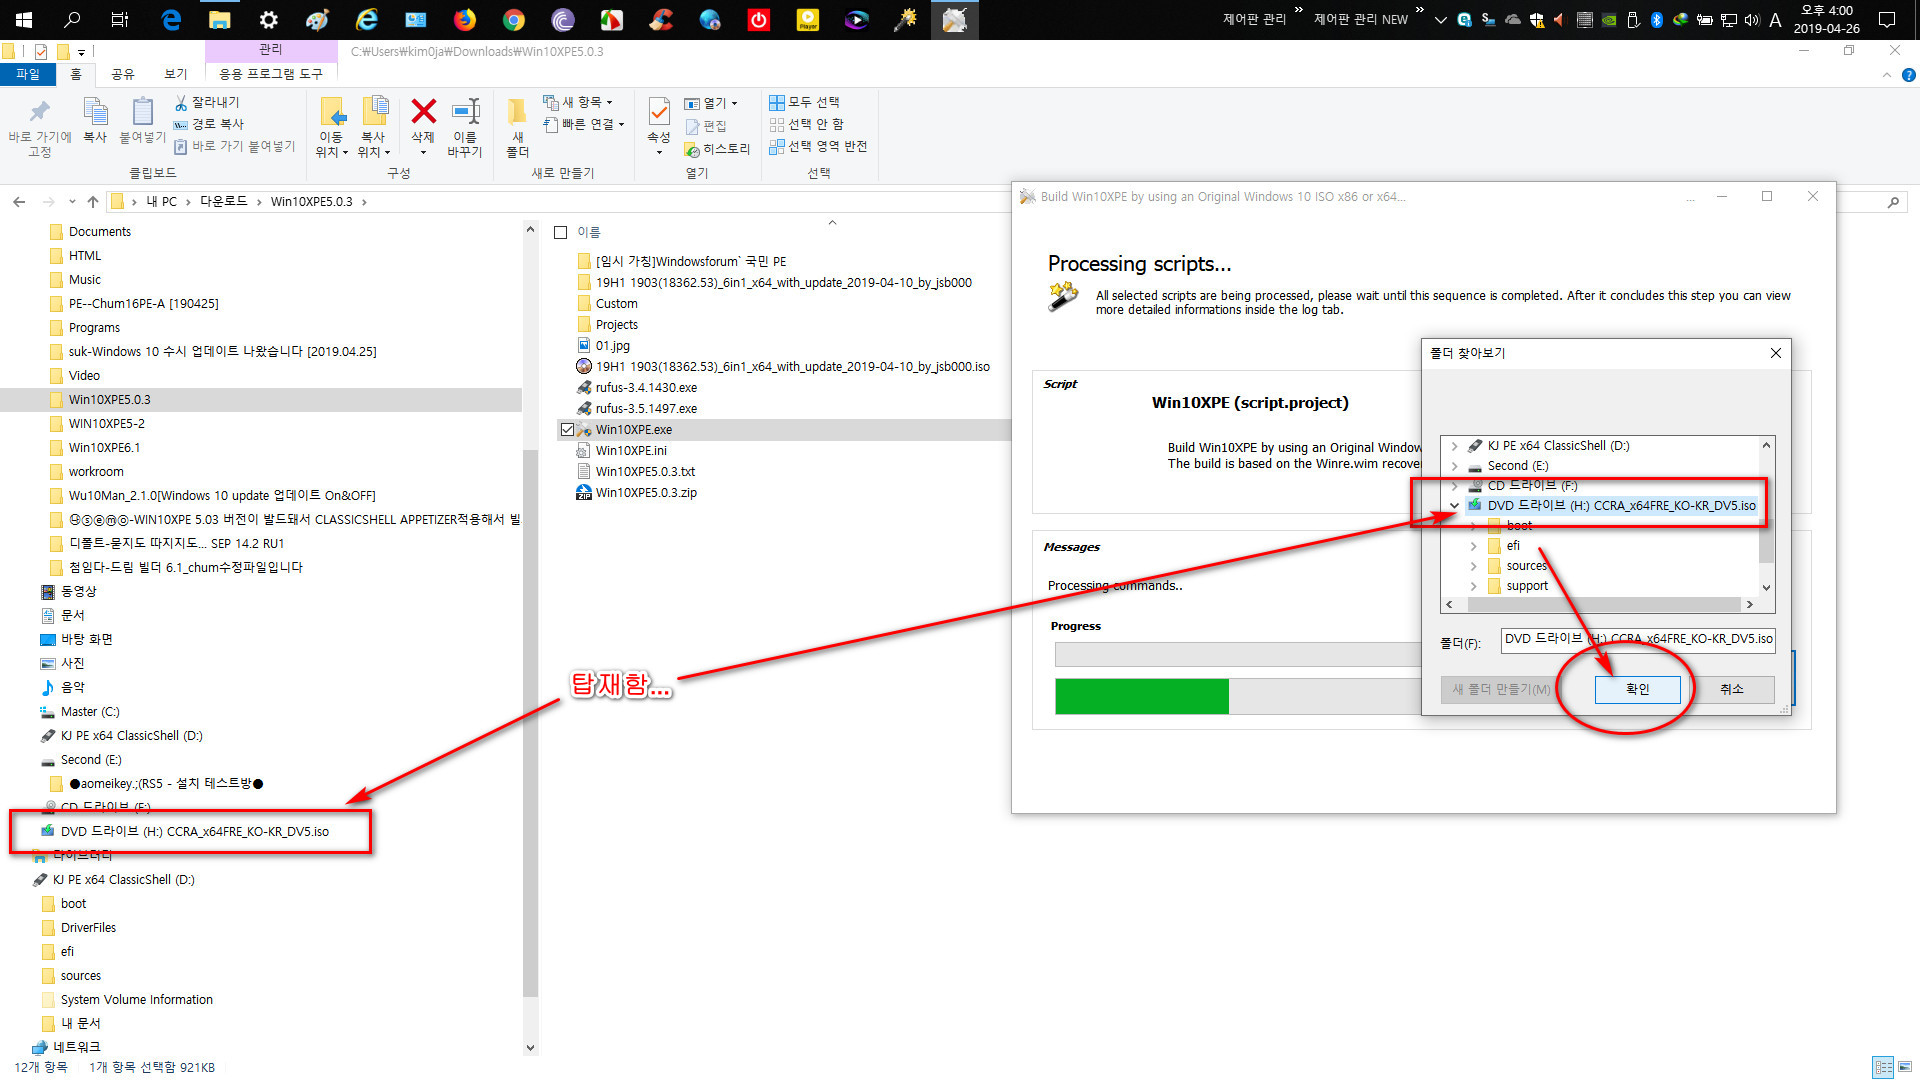The image size is (1920, 1080).
Task: Click Copy path (경로 복사)
Action: point(209,124)
